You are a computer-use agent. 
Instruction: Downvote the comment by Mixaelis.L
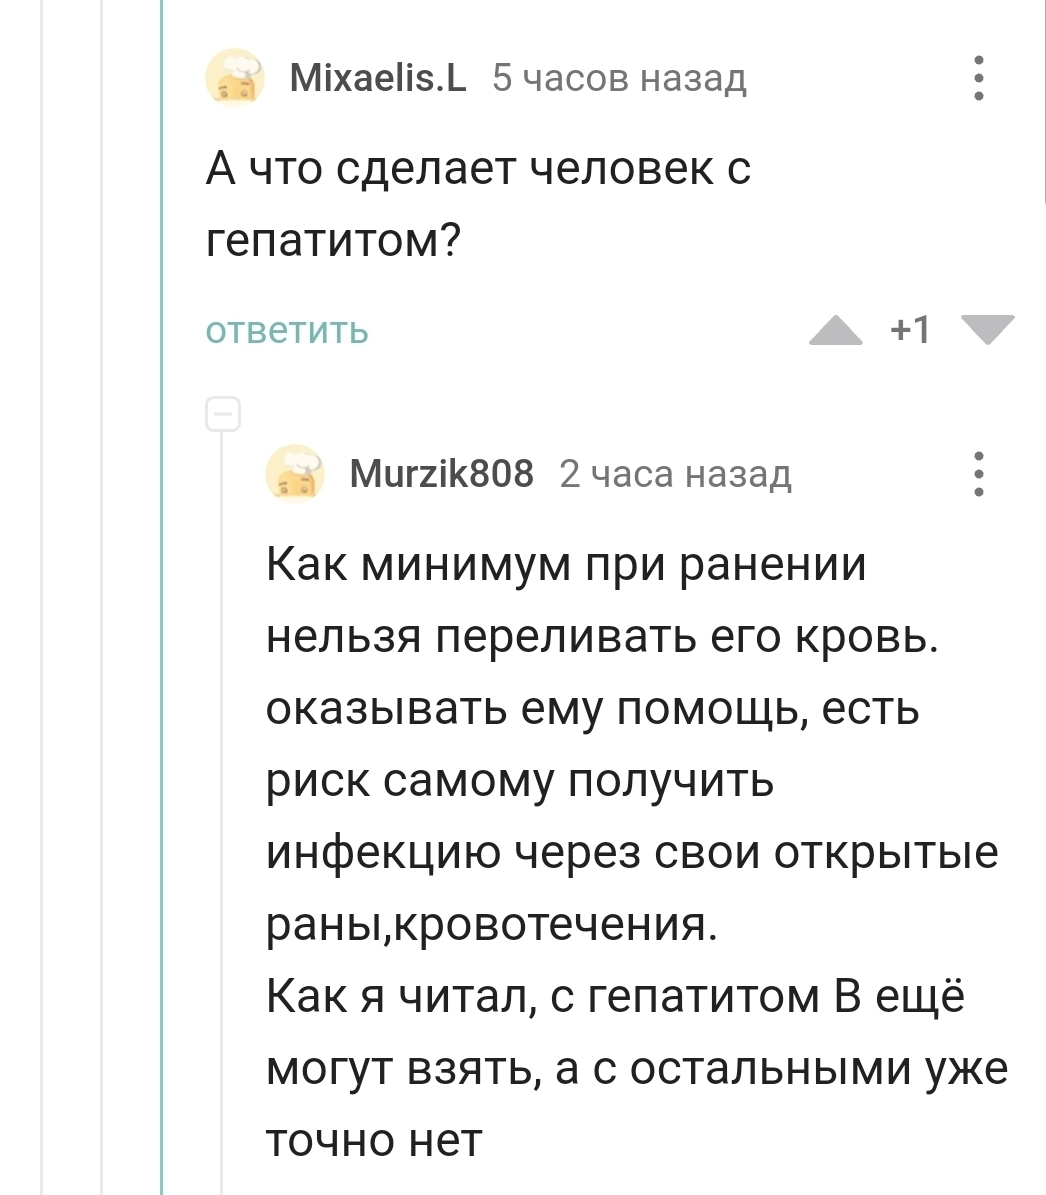tap(987, 330)
